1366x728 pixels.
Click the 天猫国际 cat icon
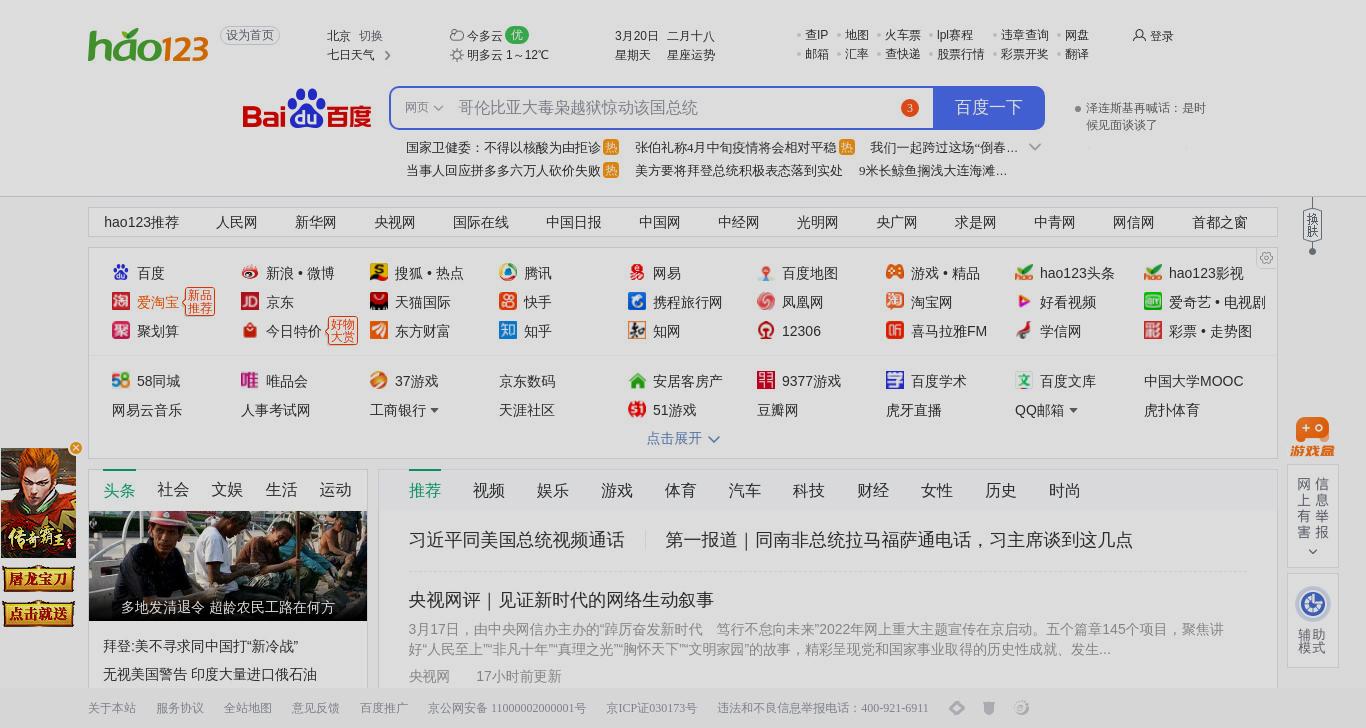point(379,301)
